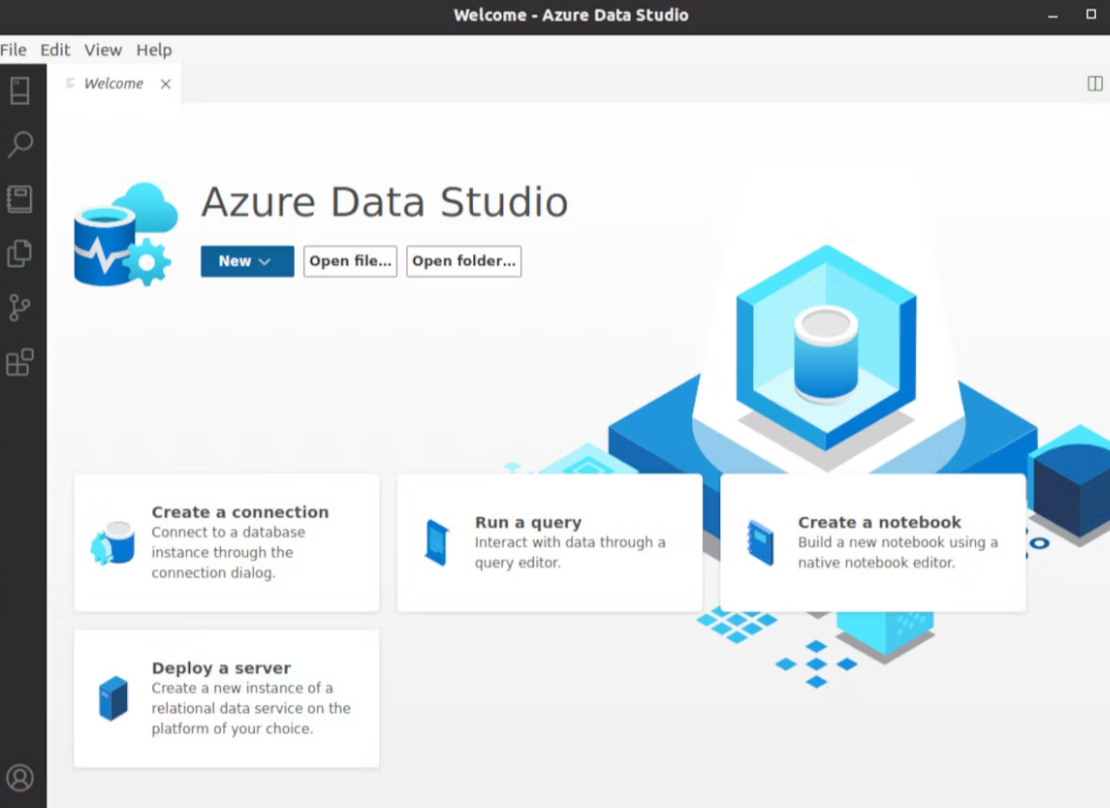1110x808 pixels.
Task: Click the 'Welcome - Azure Data Studio' window title
Action: (571, 15)
